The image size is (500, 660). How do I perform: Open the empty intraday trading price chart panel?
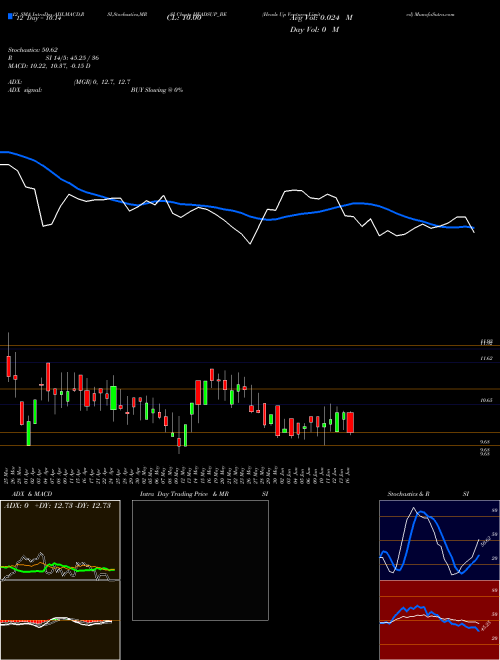pyautogui.click(x=200, y=560)
